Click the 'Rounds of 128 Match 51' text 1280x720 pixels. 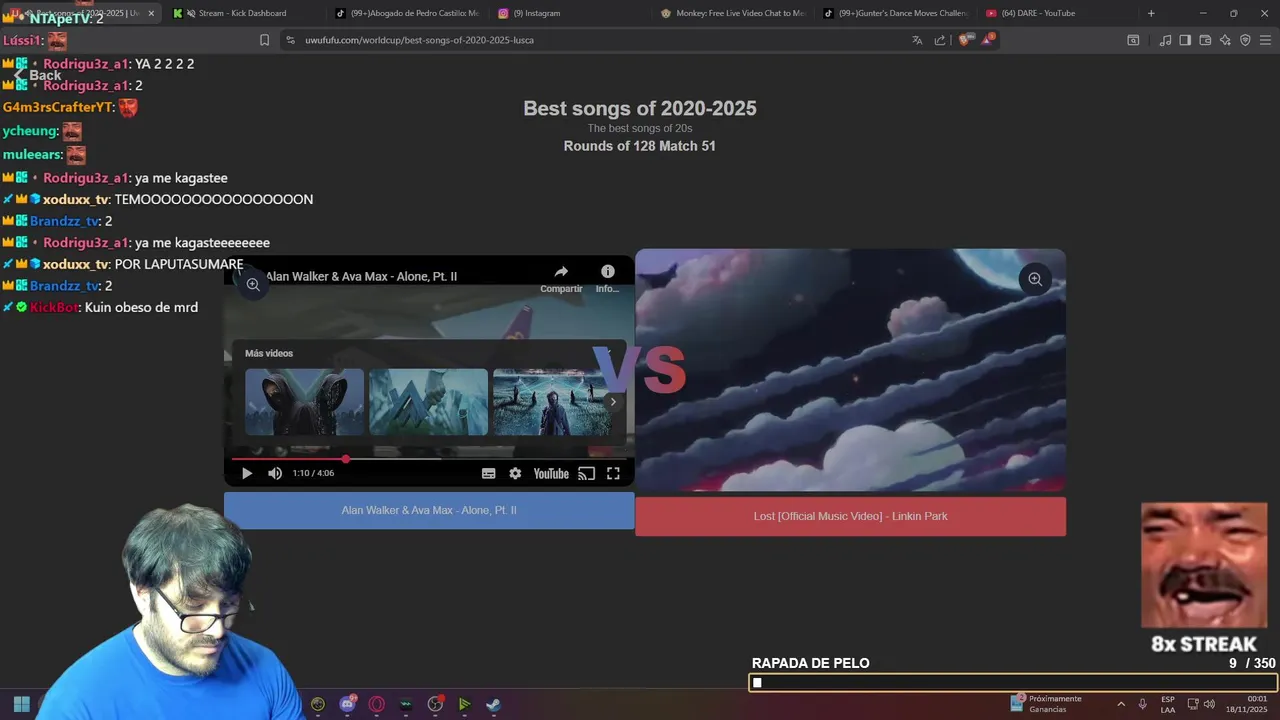(640, 146)
